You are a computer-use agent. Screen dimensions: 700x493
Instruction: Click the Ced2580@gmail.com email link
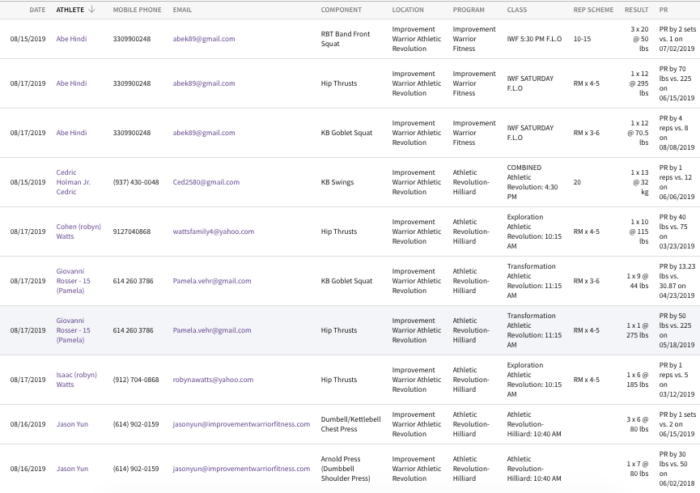point(206,182)
